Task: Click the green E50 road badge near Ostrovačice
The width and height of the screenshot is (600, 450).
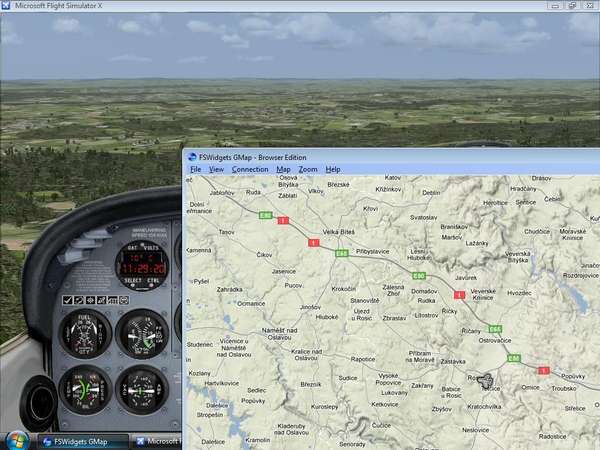Action: [513, 358]
